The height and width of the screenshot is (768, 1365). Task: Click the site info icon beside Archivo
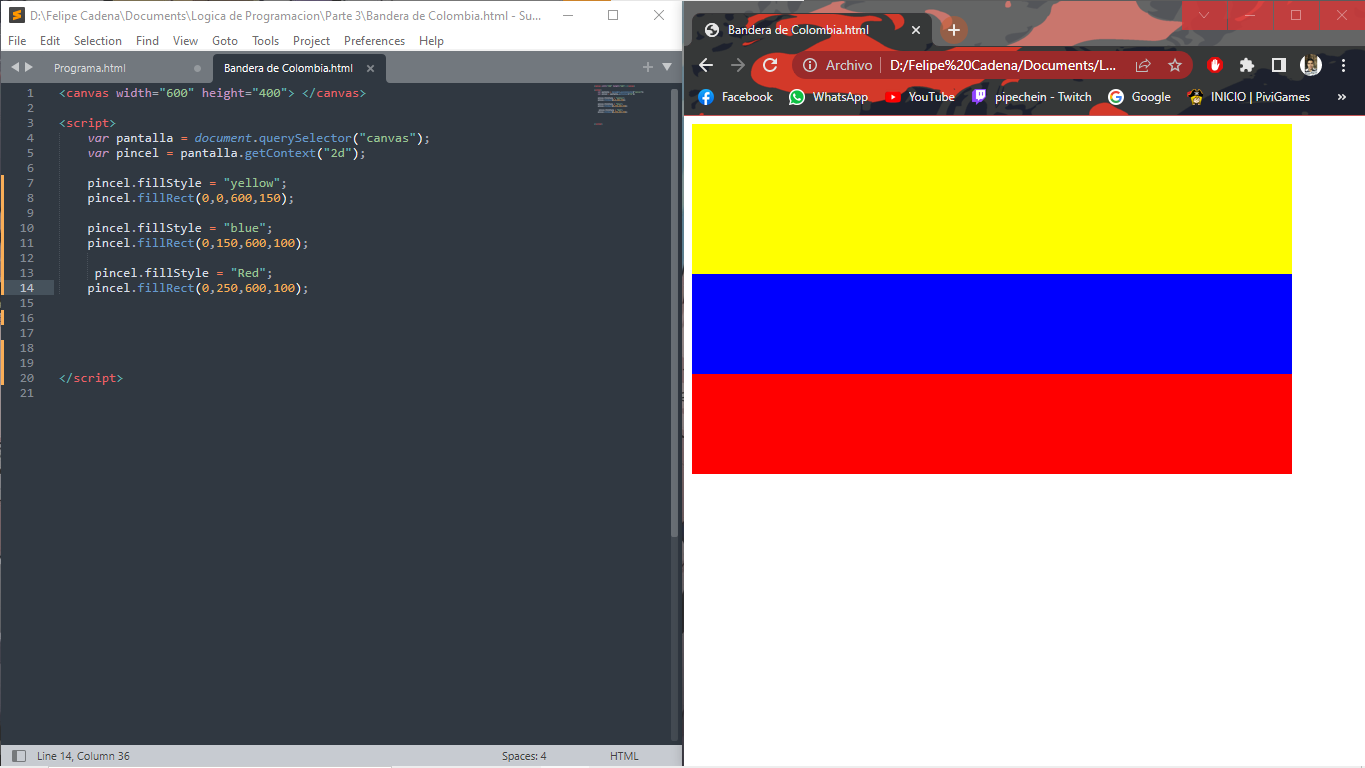point(811,65)
